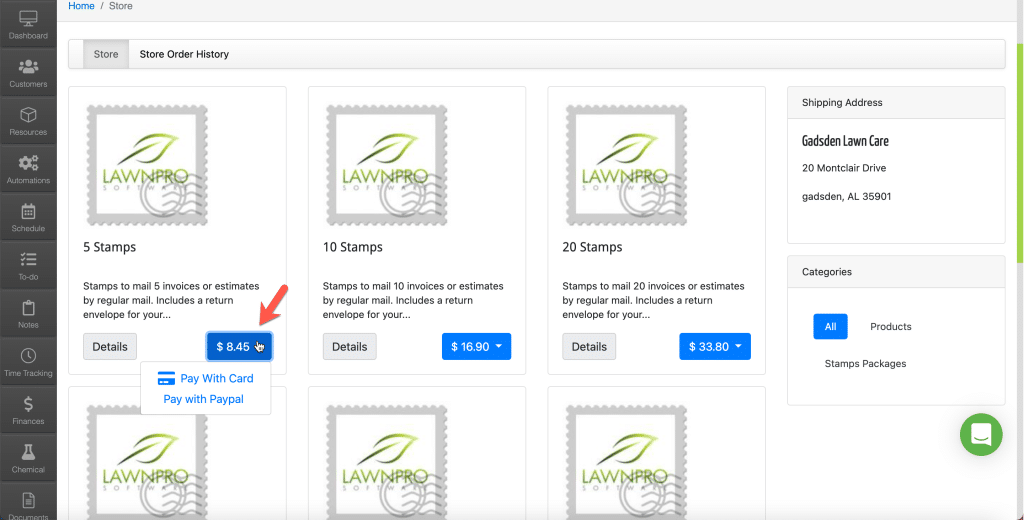View Details for 20 Stamps

click(x=589, y=347)
